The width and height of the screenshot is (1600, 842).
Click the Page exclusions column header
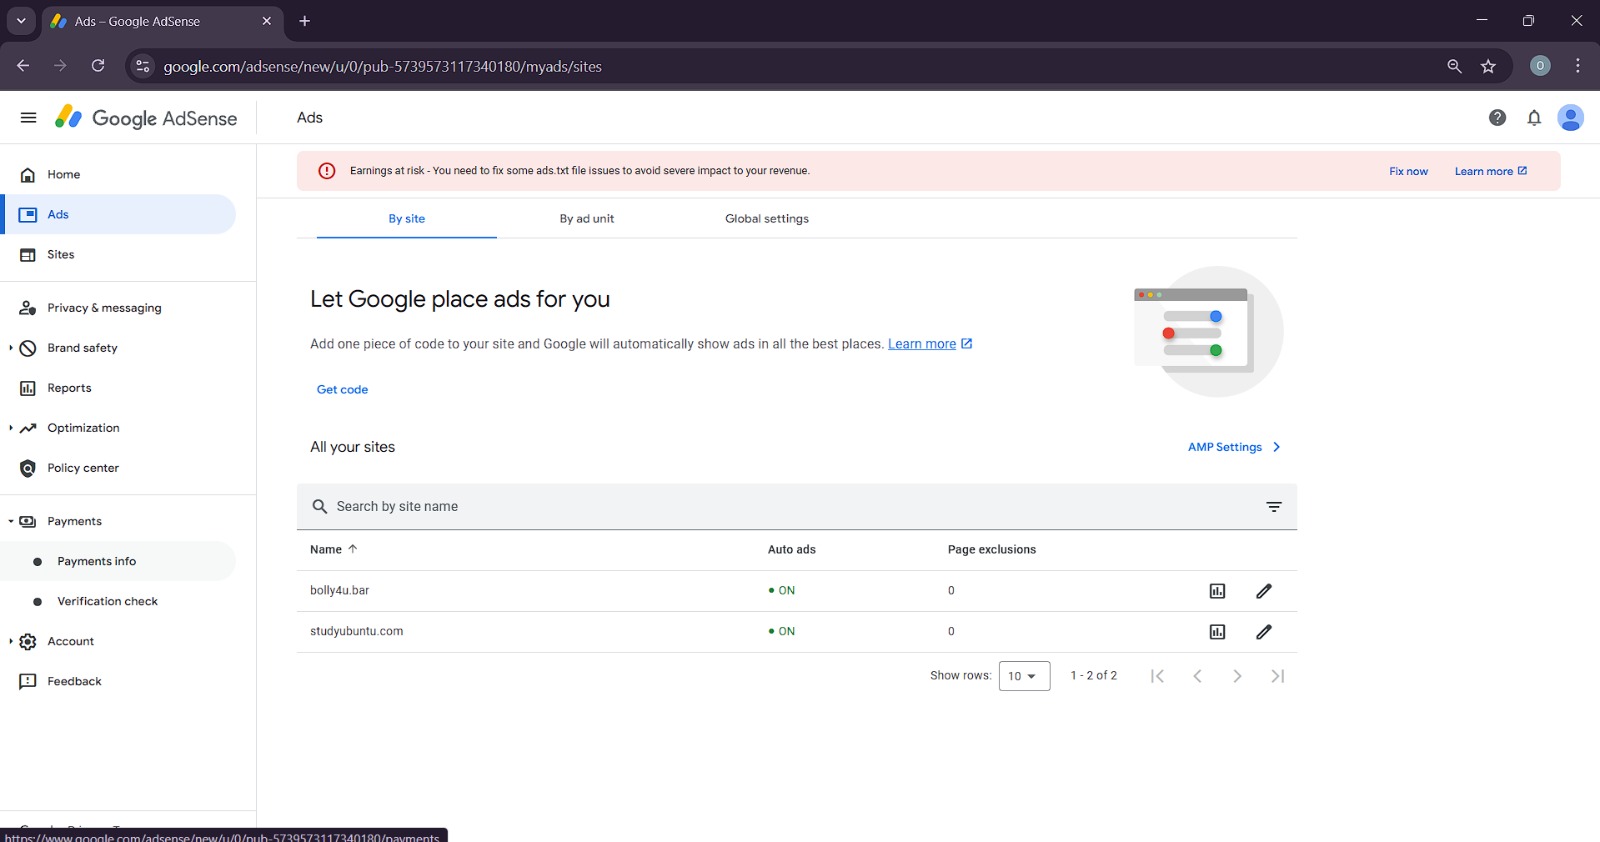[x=991, y=550]
